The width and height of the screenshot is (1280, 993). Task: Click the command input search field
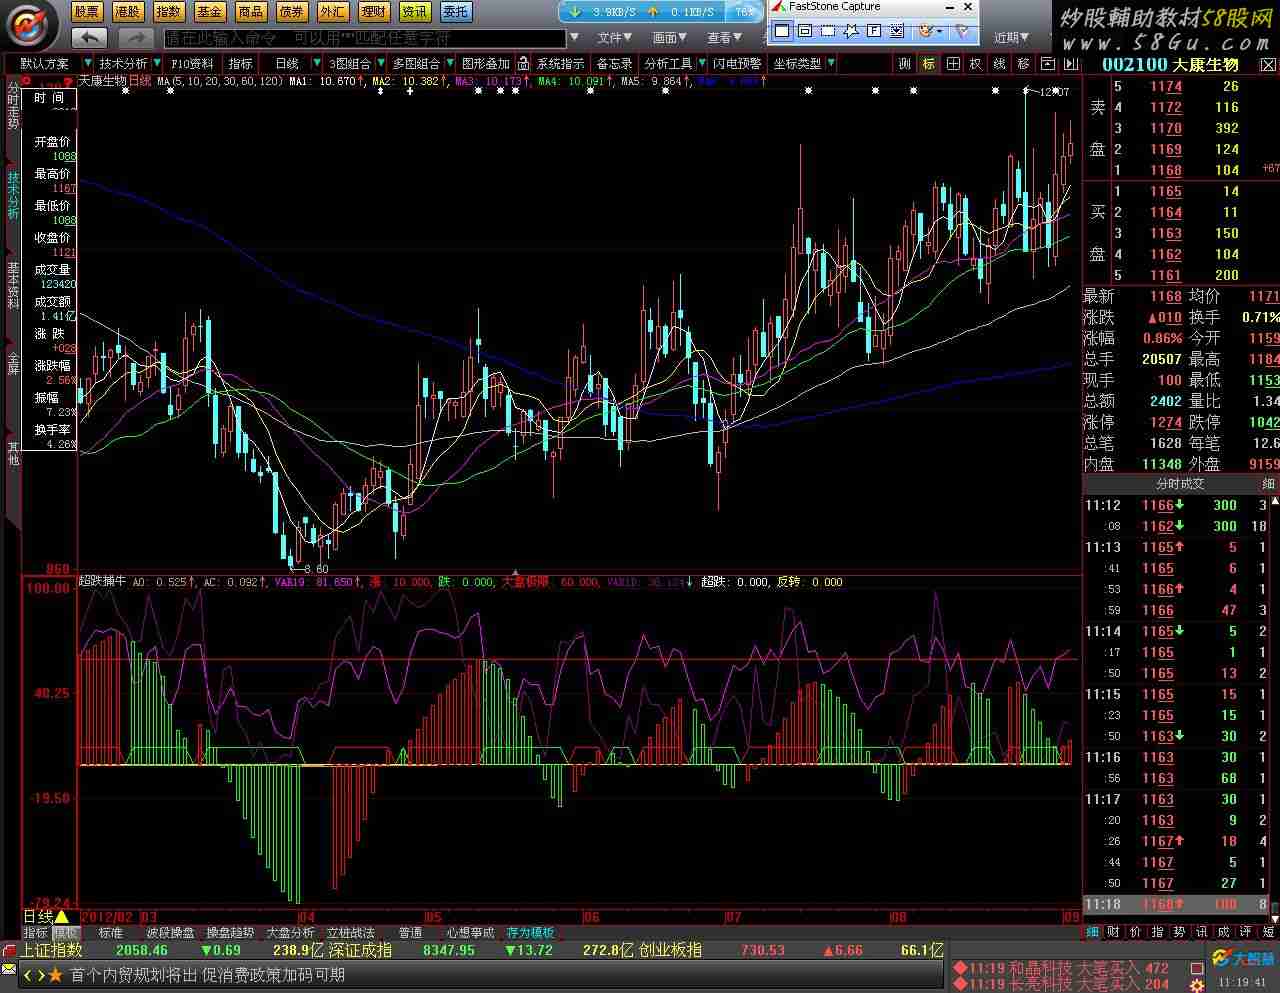[x=364, y=38]
